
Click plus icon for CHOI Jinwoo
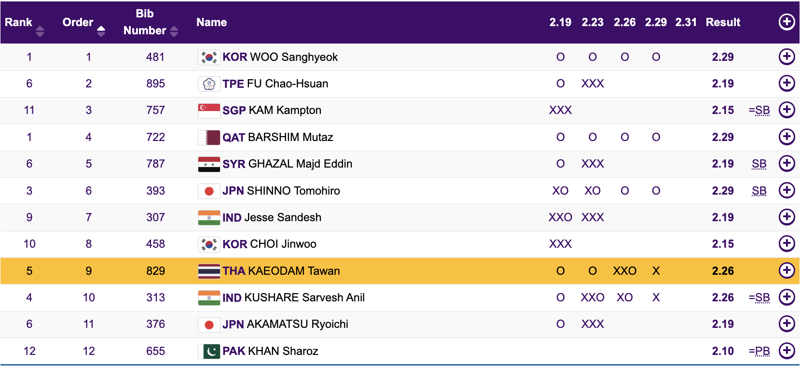786,244
